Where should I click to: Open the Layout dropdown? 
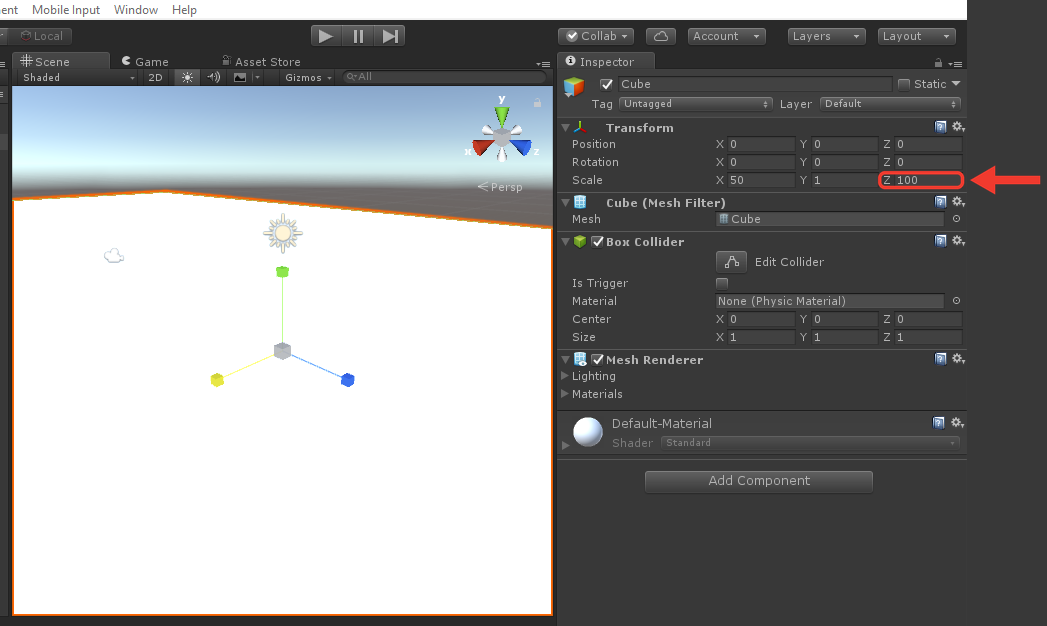916,36
